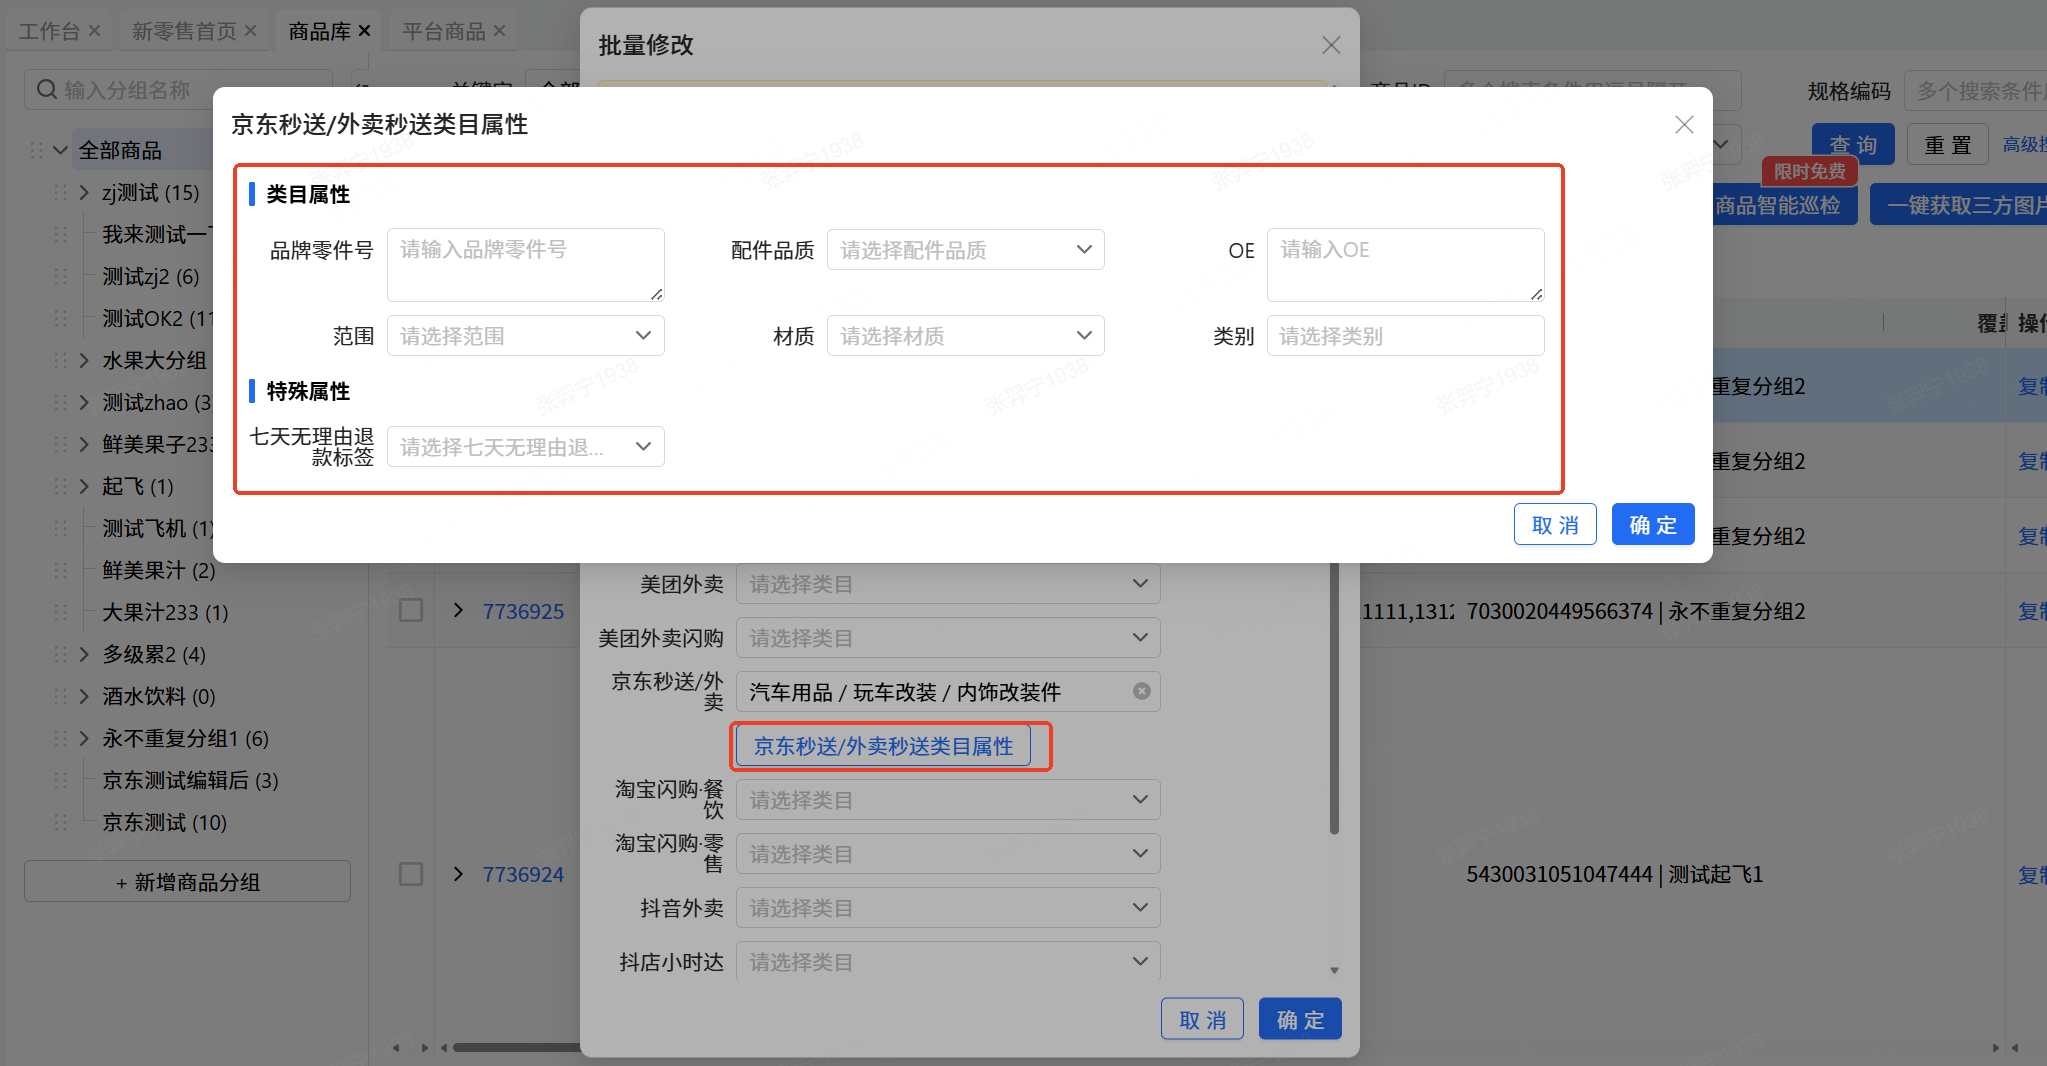
Task: Click the search magnifier in group name box
Action: tap(46, 90)
